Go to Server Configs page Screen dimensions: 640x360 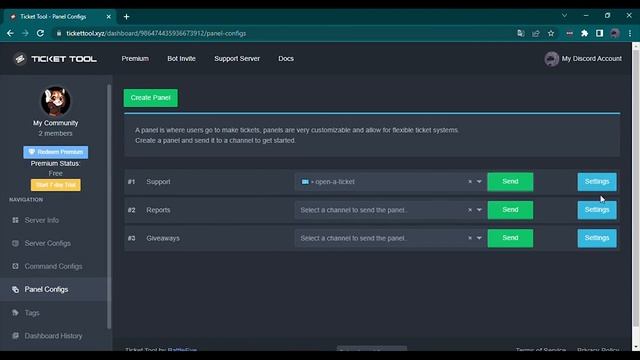tap(48, 243)
